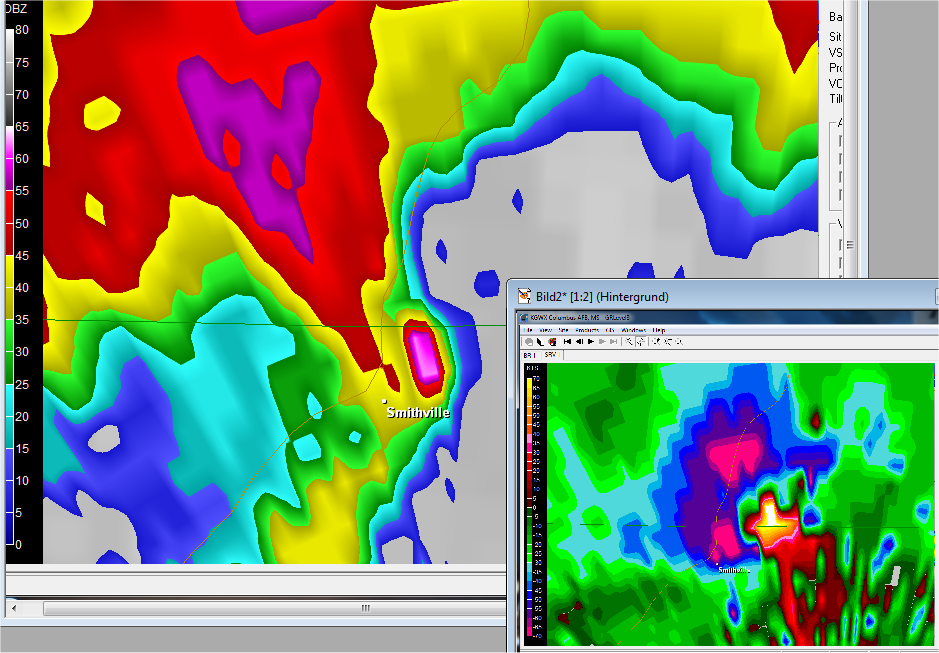
Task: Click the horizontal scrollbar thumb grip
Action: click(365, 608)
